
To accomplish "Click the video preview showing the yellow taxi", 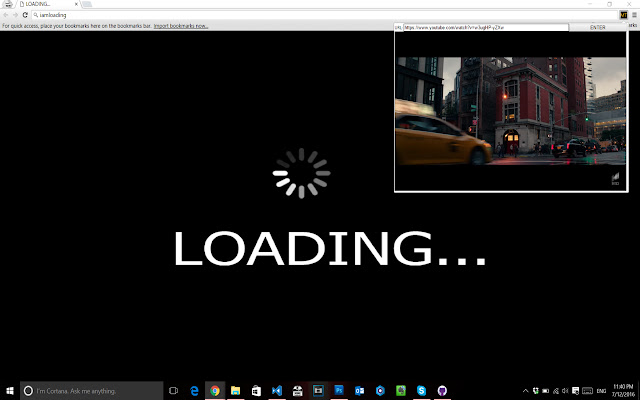I will [511, 111].
